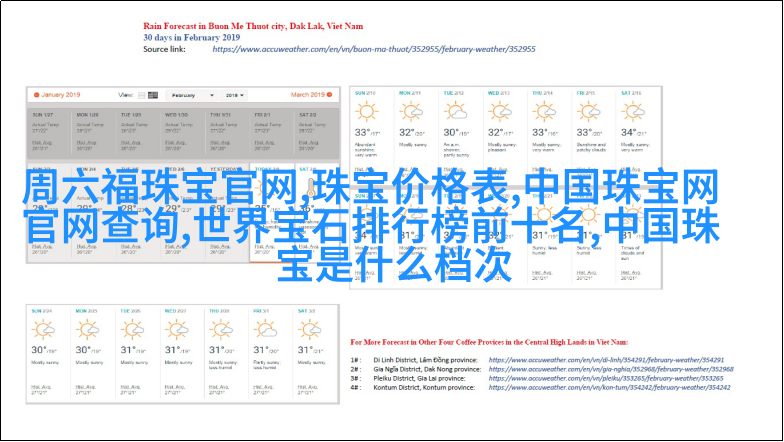Click the SAT 3/2 weather icon
This screenshot has height=442, width=784.
pos(310,330)
